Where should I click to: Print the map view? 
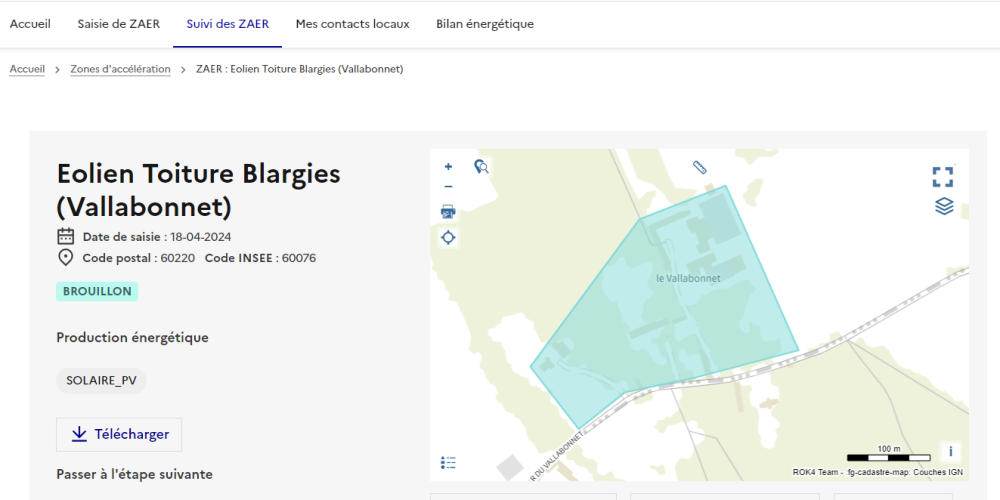(448, 212)
